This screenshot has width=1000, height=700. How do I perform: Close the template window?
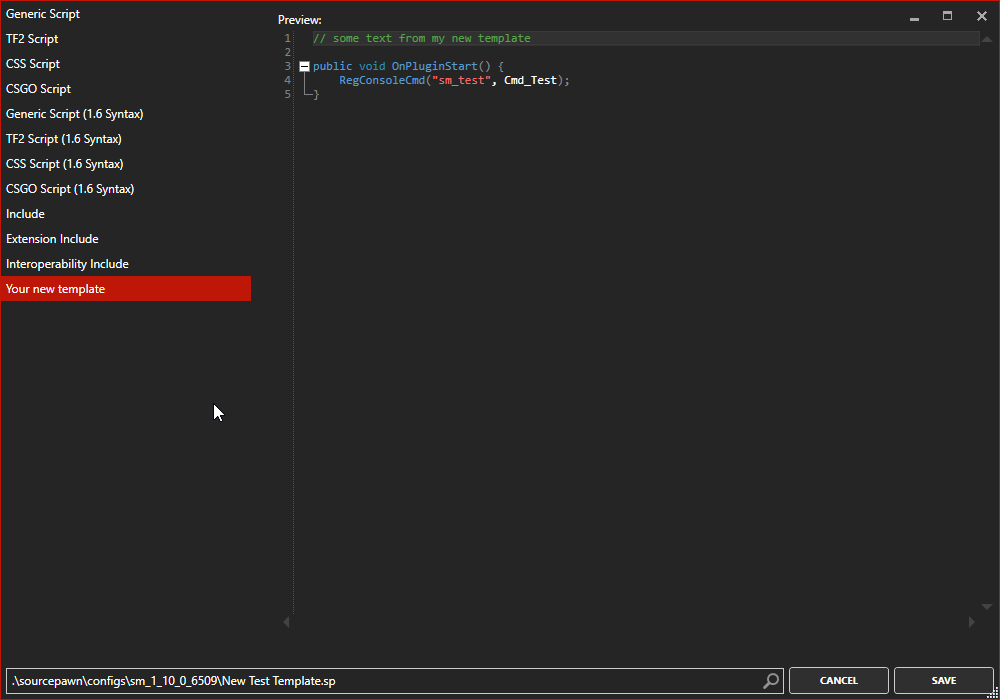982,16
